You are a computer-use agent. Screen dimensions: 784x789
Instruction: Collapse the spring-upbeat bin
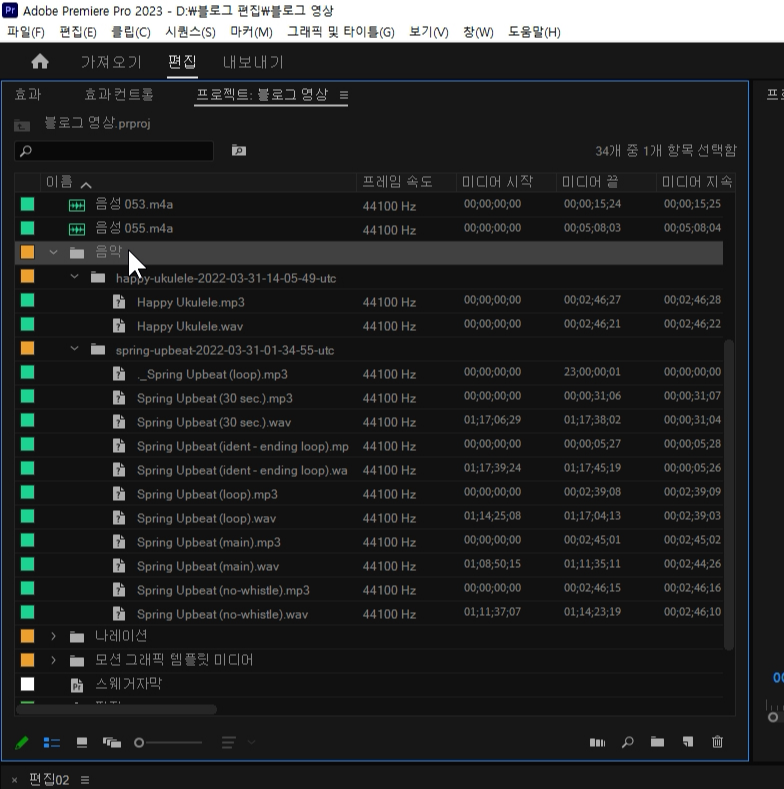[x=74, y=348]
